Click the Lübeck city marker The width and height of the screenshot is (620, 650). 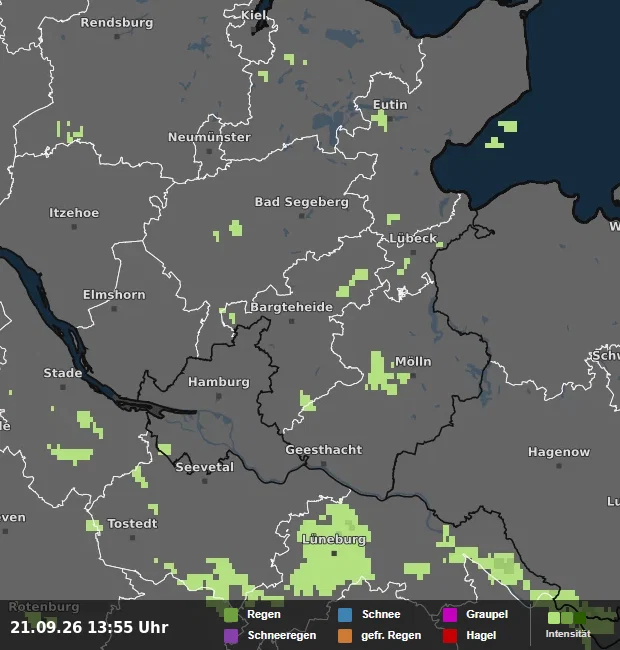coord(413,252)
